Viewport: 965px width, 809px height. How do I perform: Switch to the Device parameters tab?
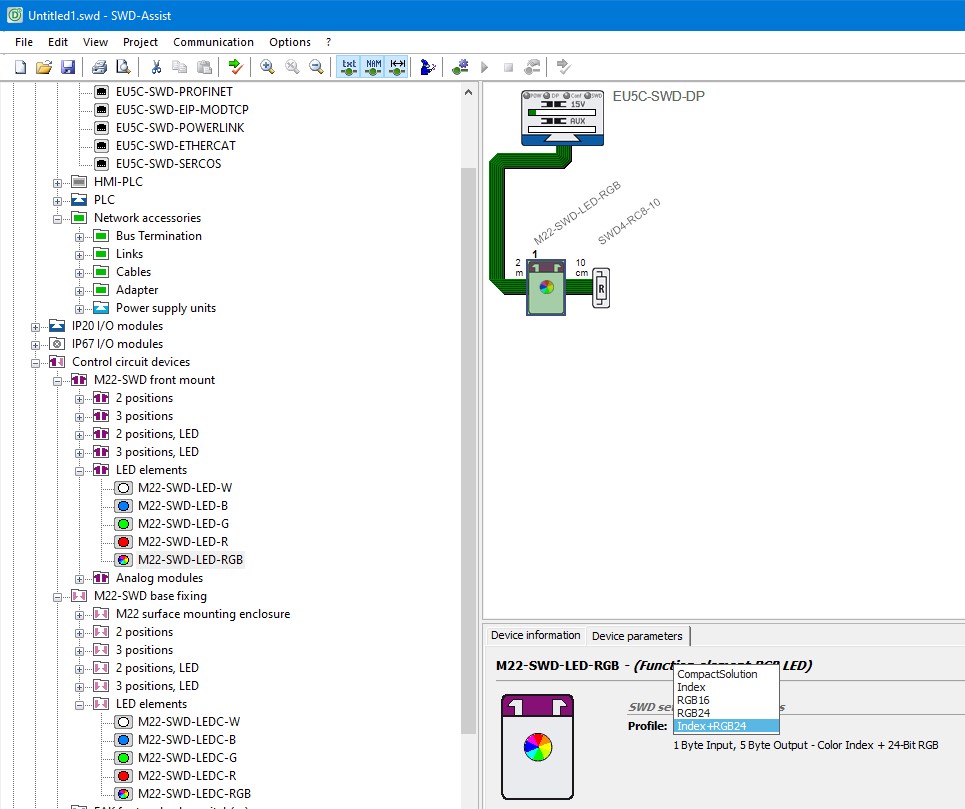(637, 636)
